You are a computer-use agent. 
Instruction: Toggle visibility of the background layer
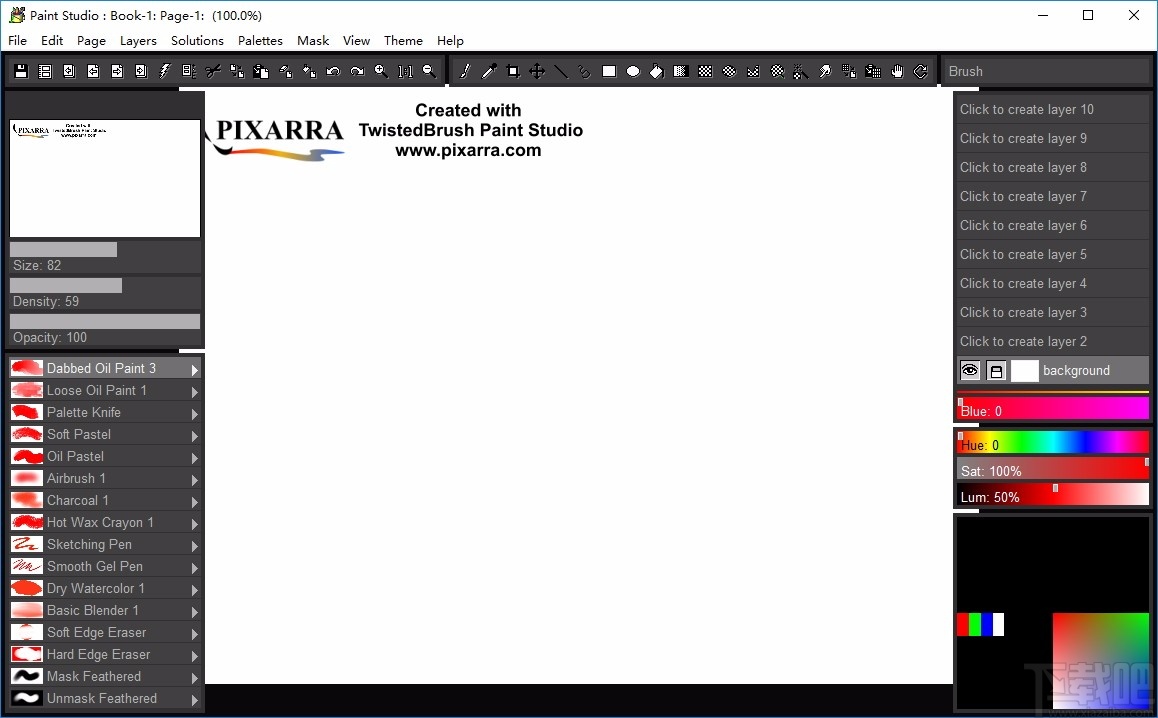coord(969,370)
